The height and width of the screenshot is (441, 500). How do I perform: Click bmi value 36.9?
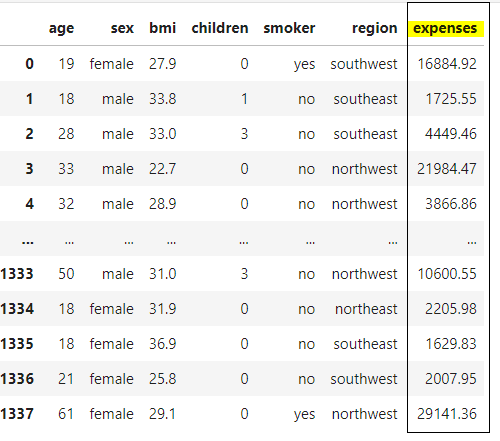162,344
